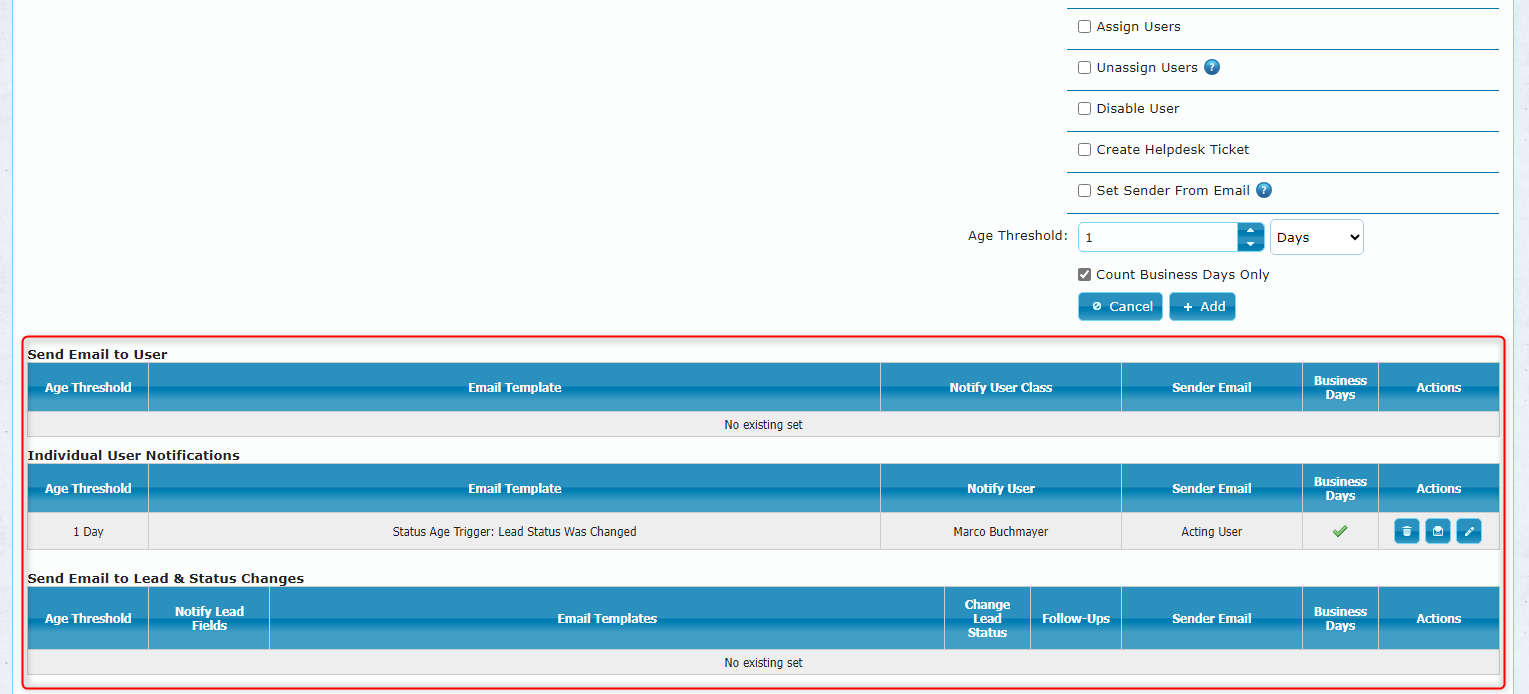The height and width of the screenshot is (694, 1529).
Task: Click the envelope icon in Actions column
Action: 1437,532
